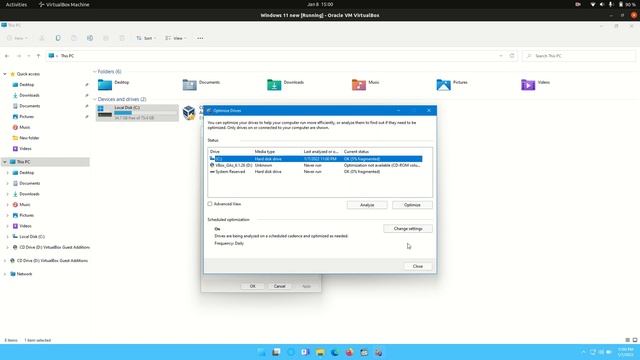
Task: Collapse the Folders (6) group
Action: click(x=95, y=72)
